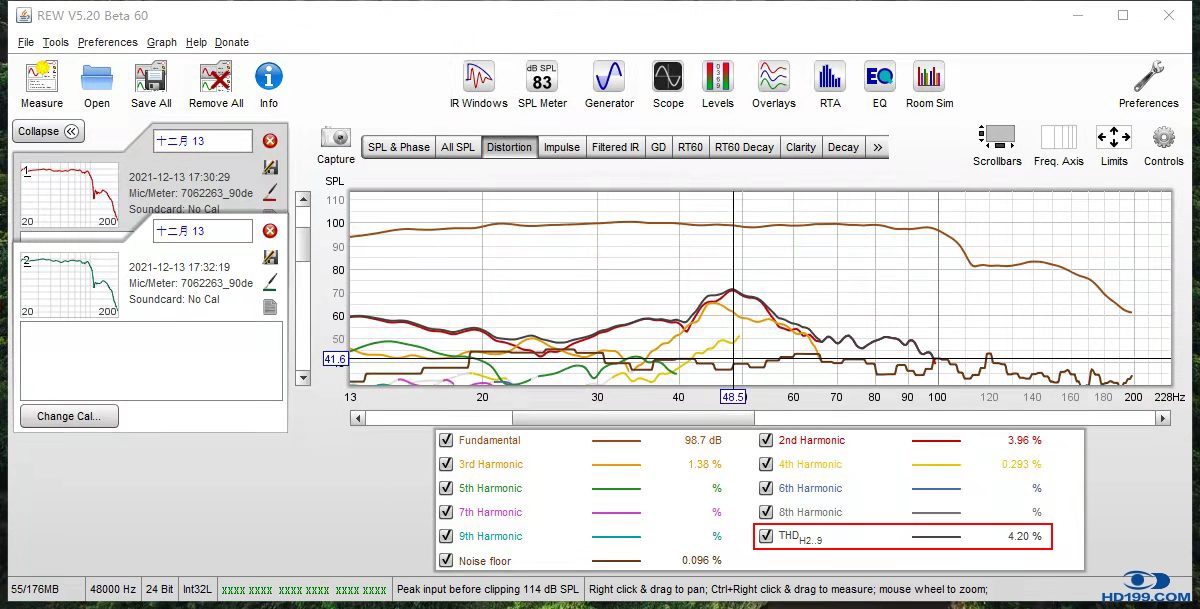Click the horizontal graph scrollbar thumb
Viewport: 1200px width, 609px height.
click(x=633, y=418)
